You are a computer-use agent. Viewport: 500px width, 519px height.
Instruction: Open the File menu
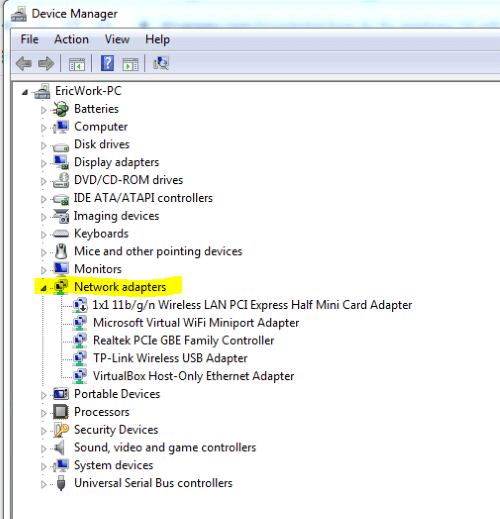point(29,39)
